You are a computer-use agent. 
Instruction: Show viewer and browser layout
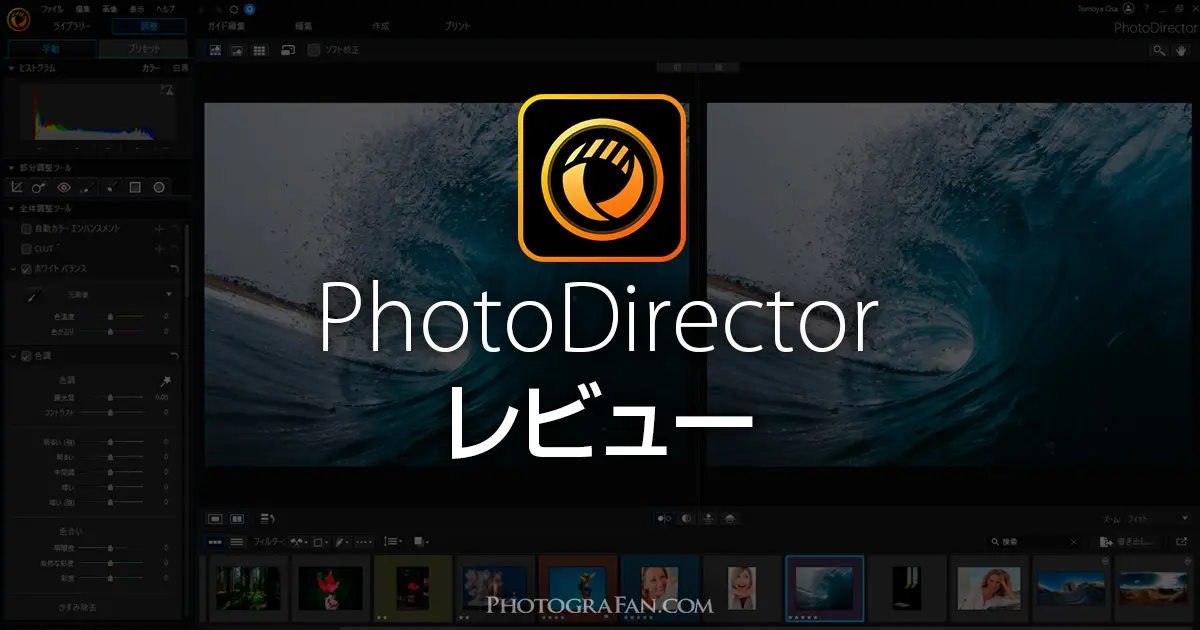215,50
